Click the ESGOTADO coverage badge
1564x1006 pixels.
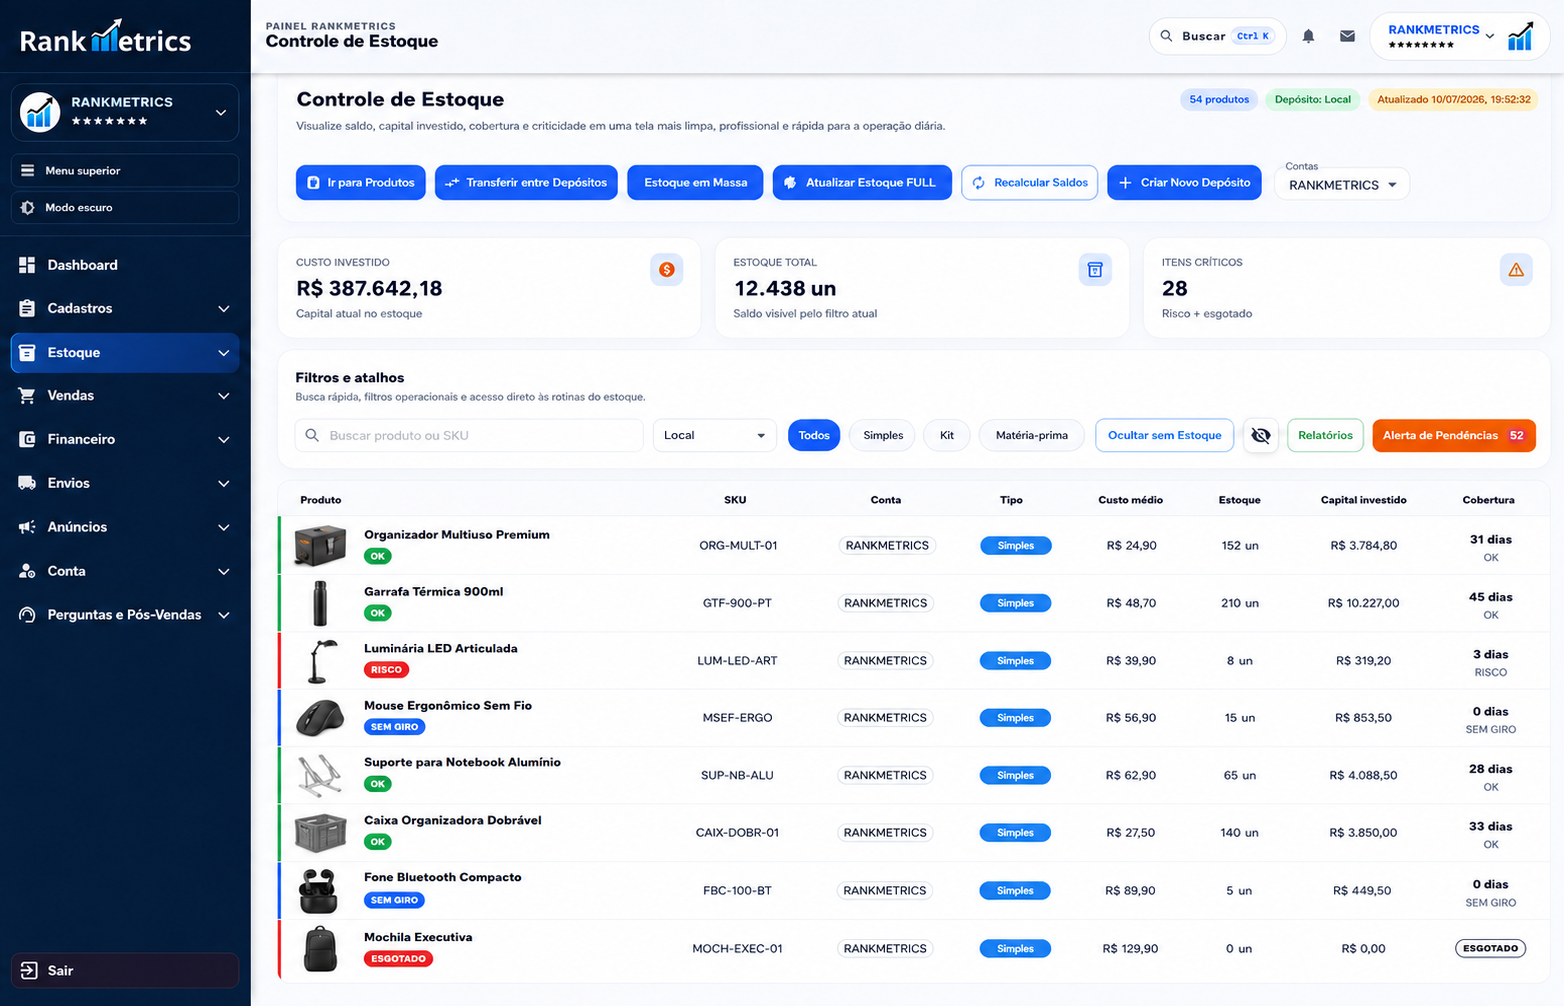click(1490, 948)
